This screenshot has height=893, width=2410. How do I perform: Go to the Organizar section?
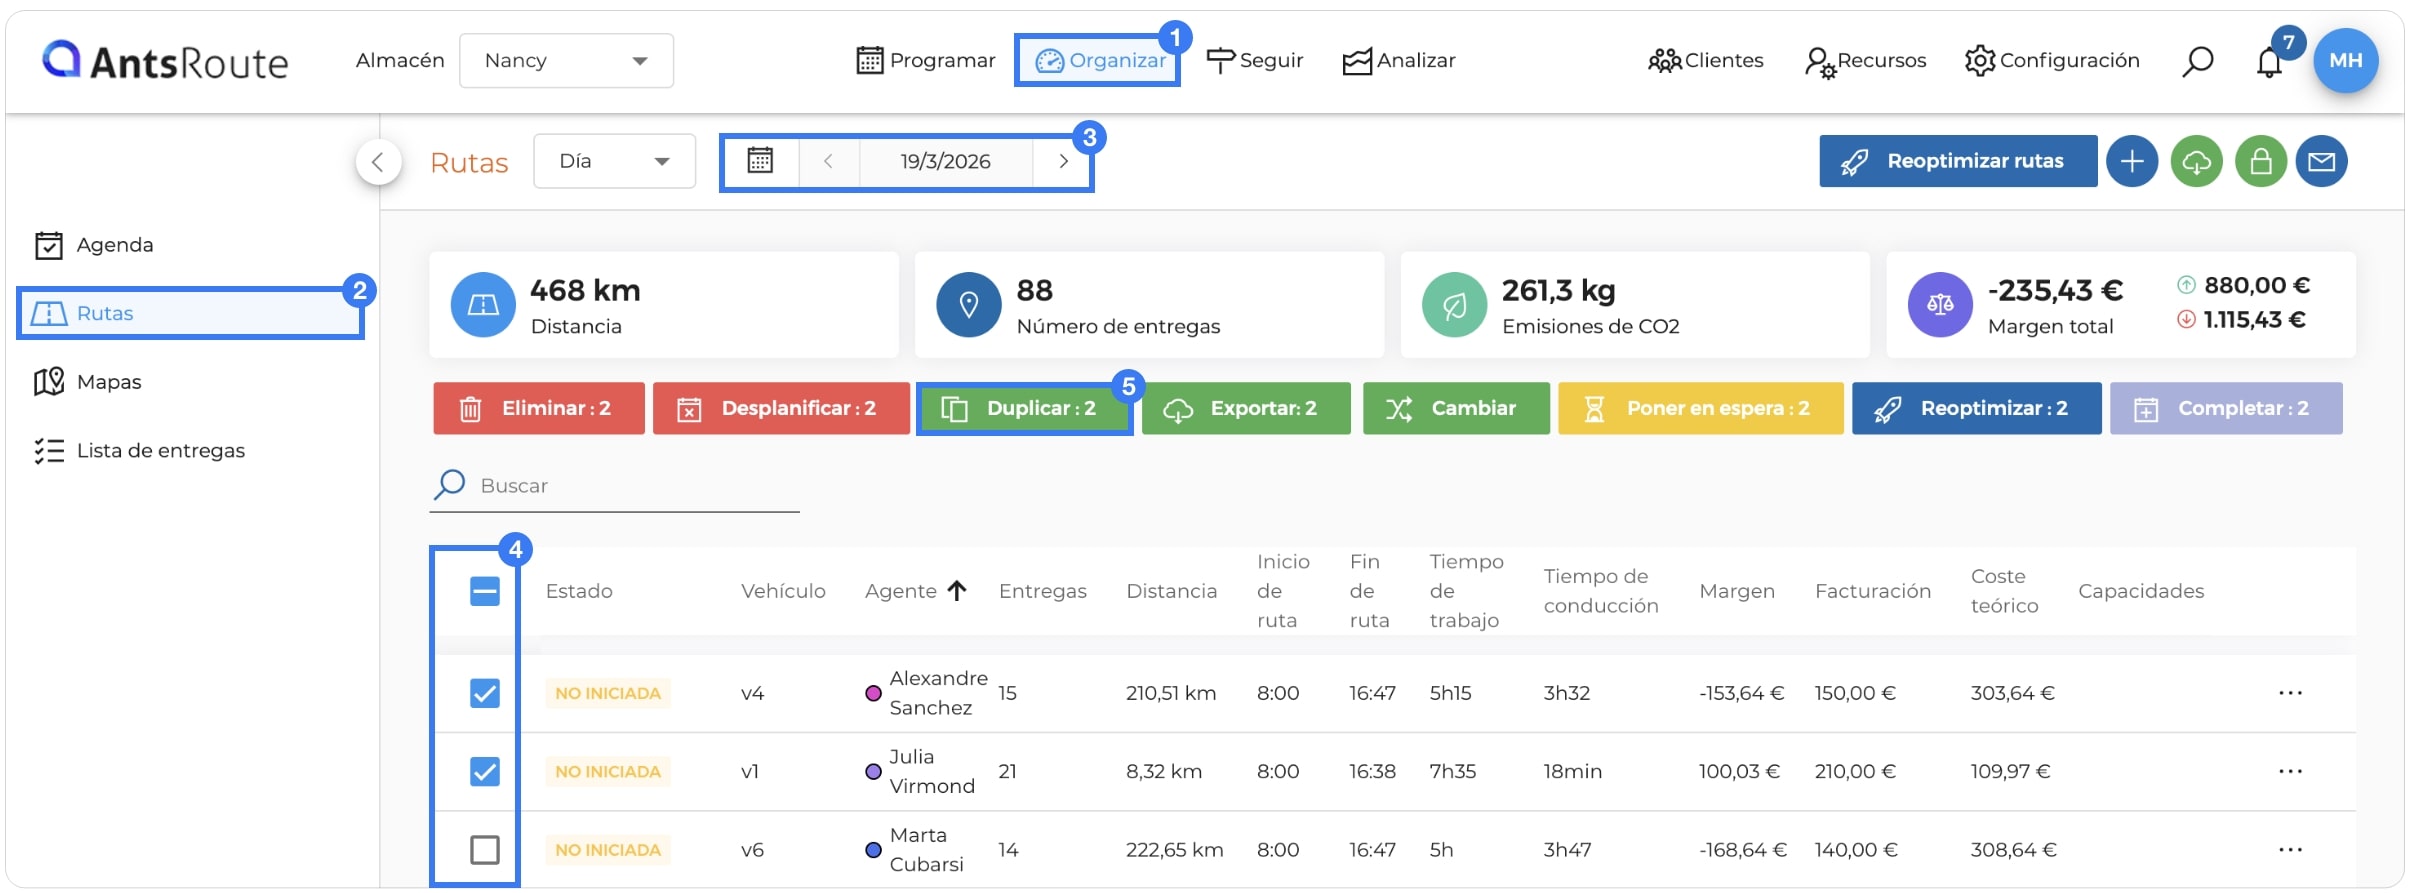click(x=1099, y=61)
